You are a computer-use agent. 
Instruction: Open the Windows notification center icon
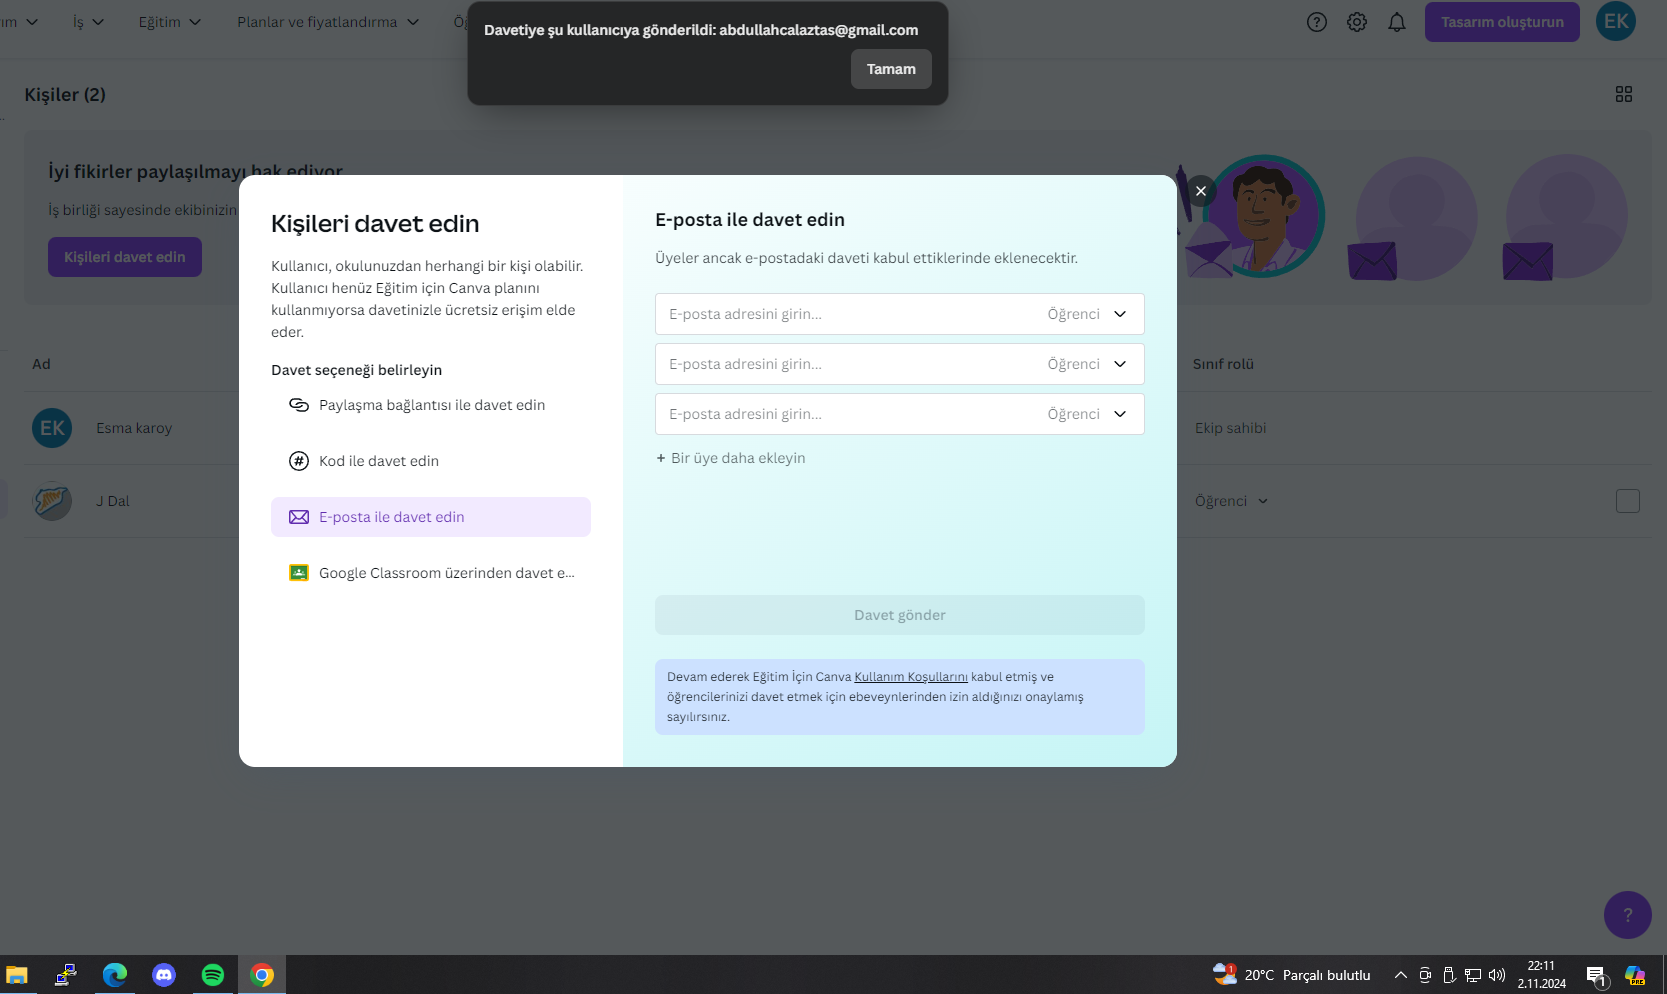point(1596,976)
